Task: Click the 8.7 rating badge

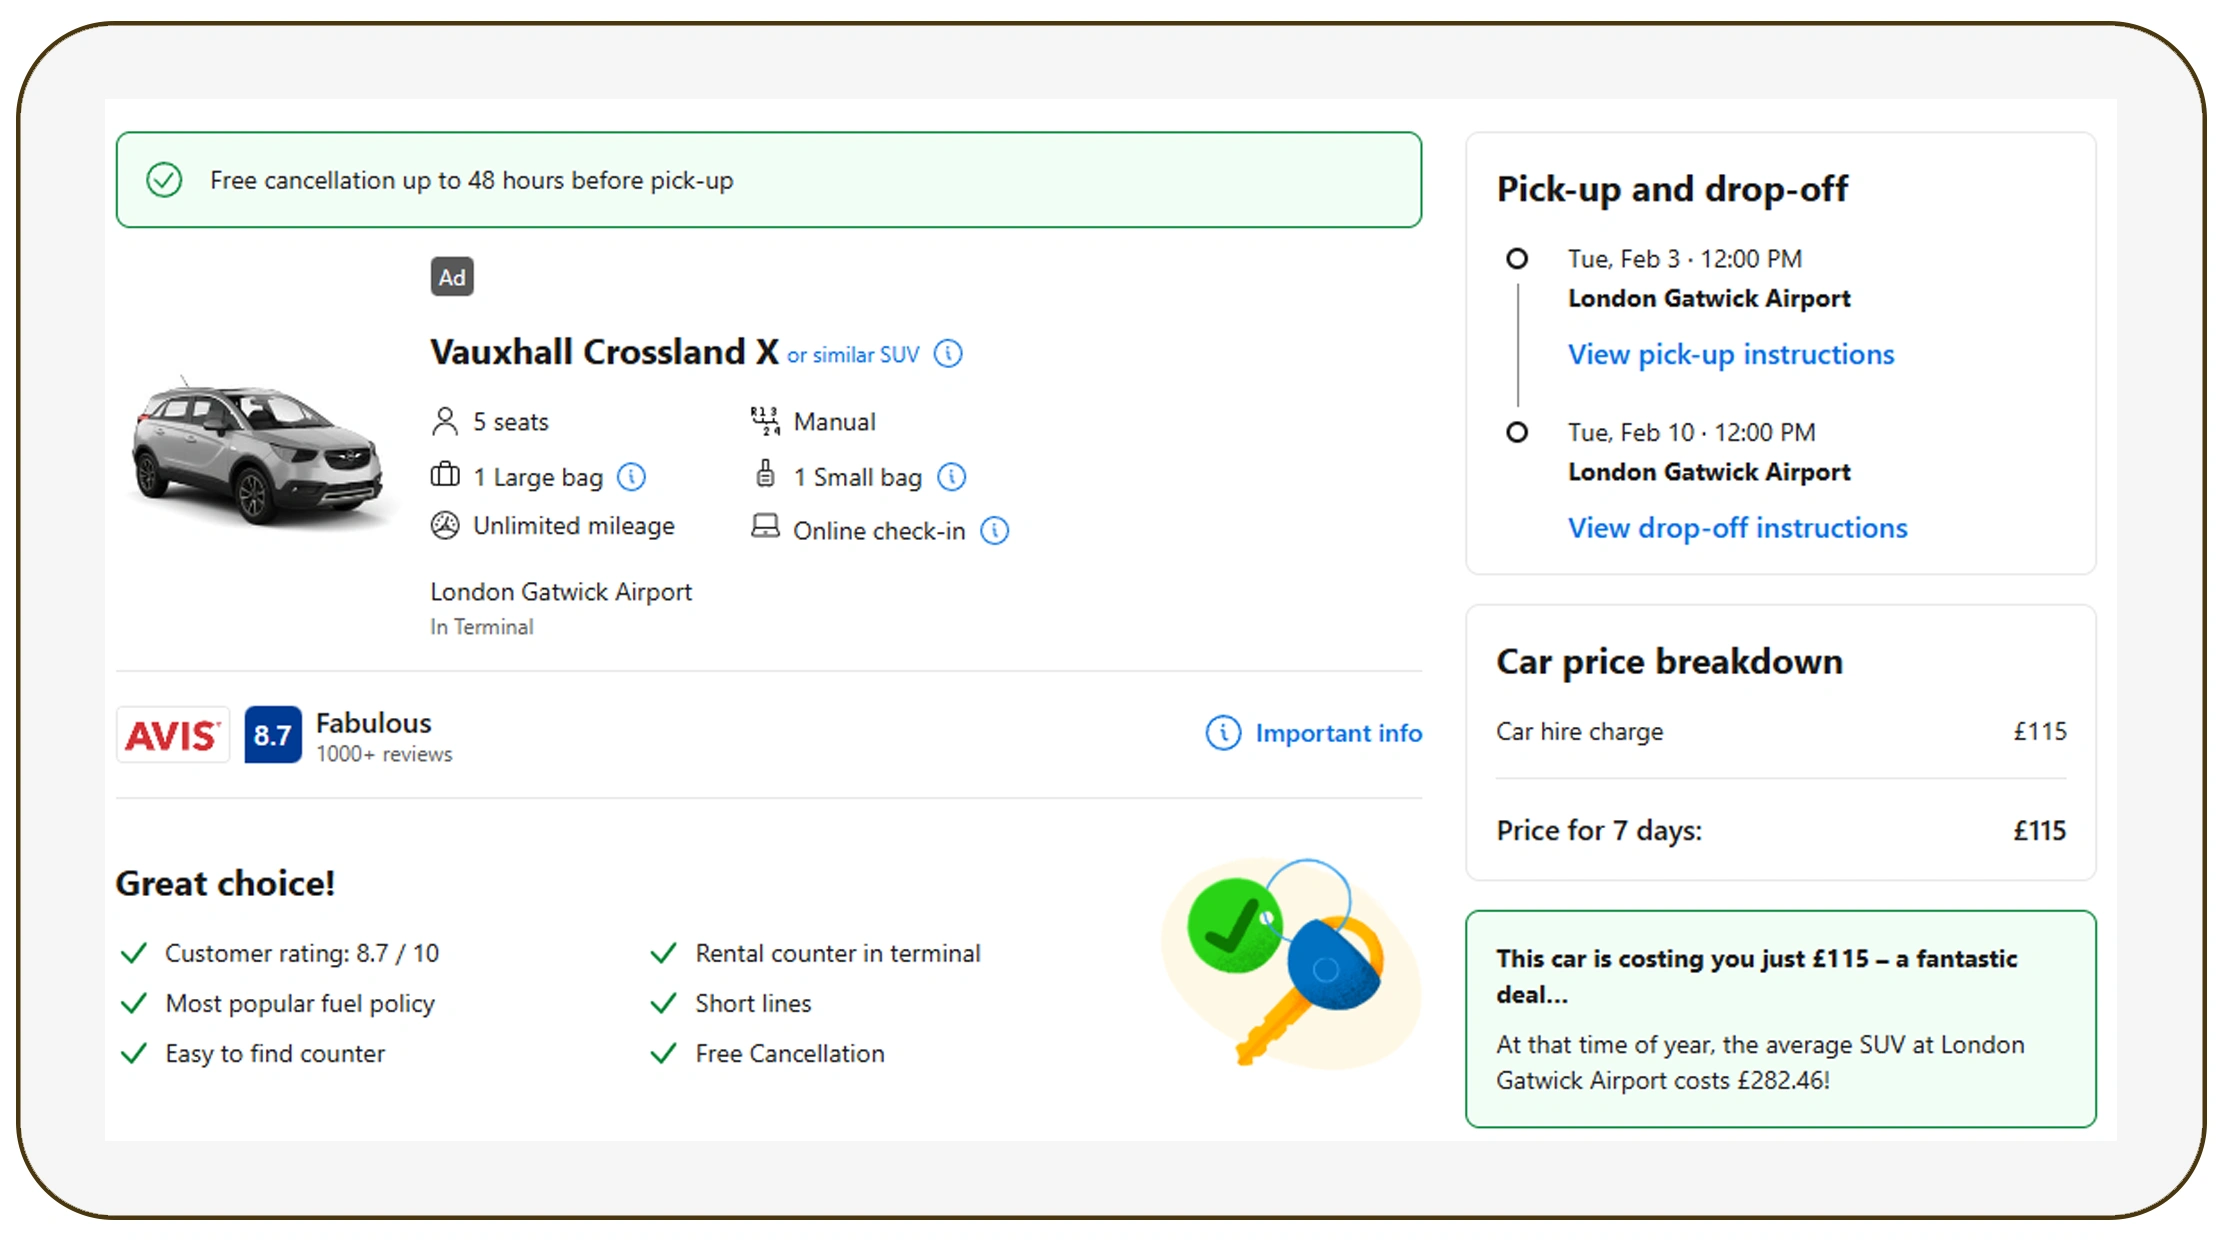Action: click(272, 735)
